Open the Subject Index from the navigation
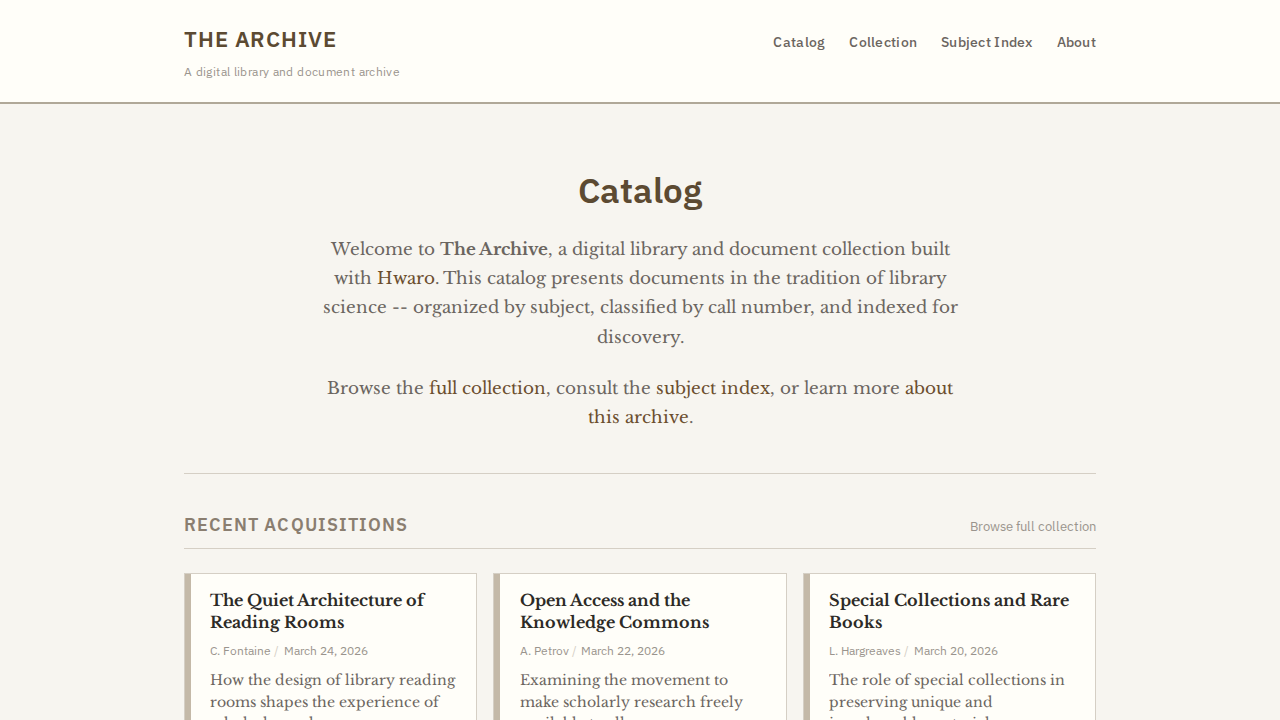The width and height of the screenshot is (1280, 720). point(986,42)
